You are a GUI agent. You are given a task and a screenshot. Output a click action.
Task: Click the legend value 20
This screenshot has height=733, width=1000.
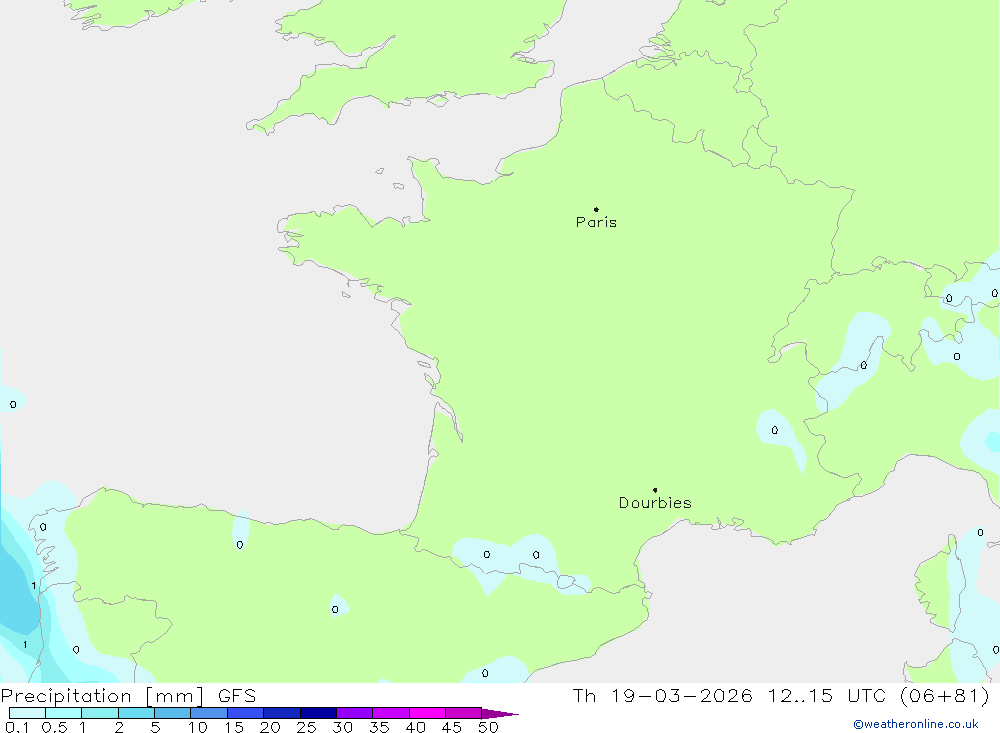(x=270, y=727)
